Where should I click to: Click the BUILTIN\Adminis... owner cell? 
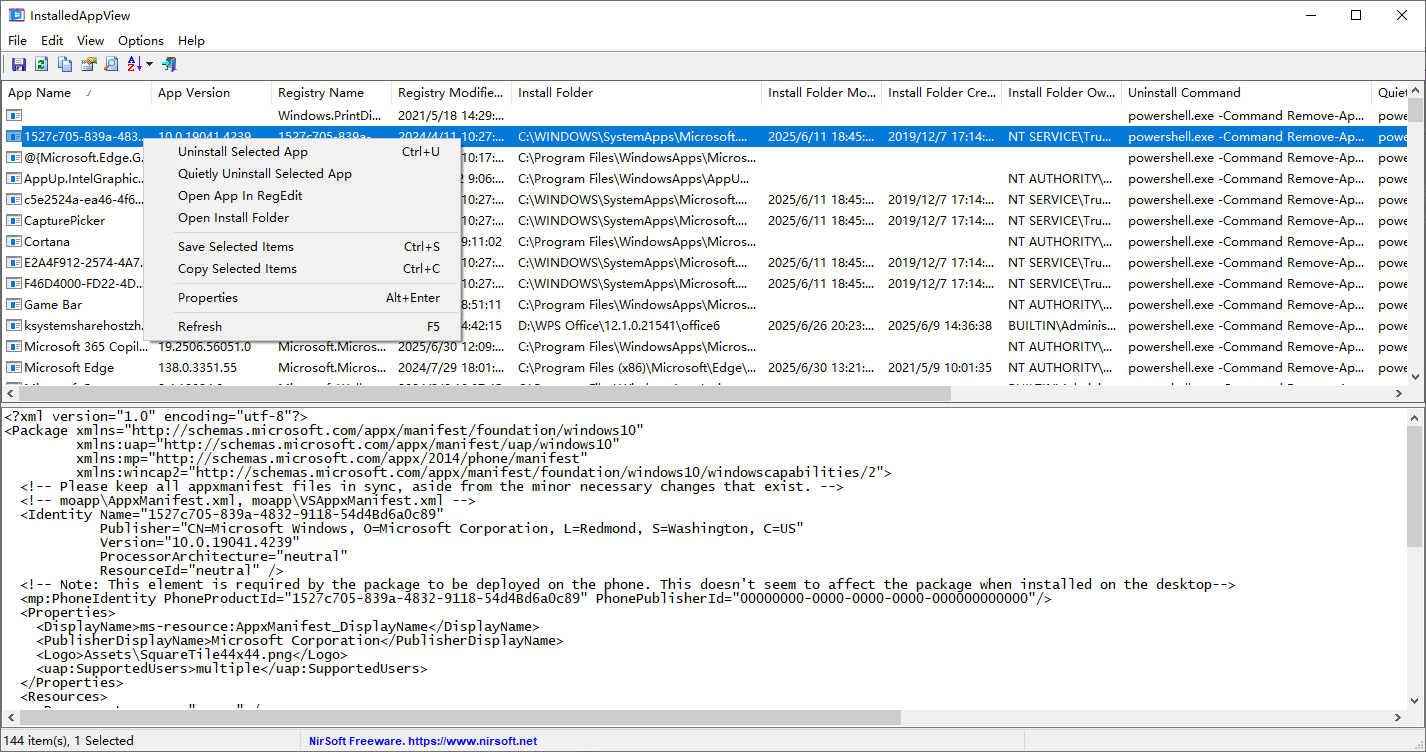coord(1060,325)
